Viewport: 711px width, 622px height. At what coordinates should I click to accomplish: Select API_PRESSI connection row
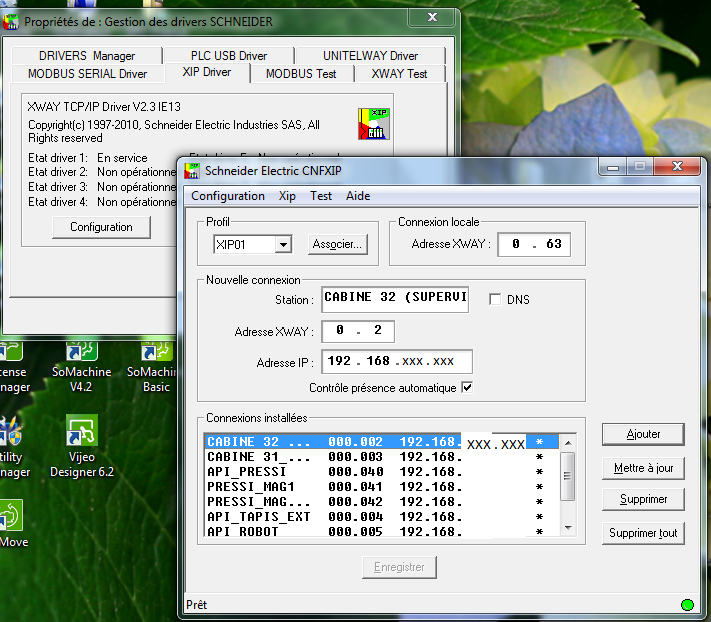[382, 472]
